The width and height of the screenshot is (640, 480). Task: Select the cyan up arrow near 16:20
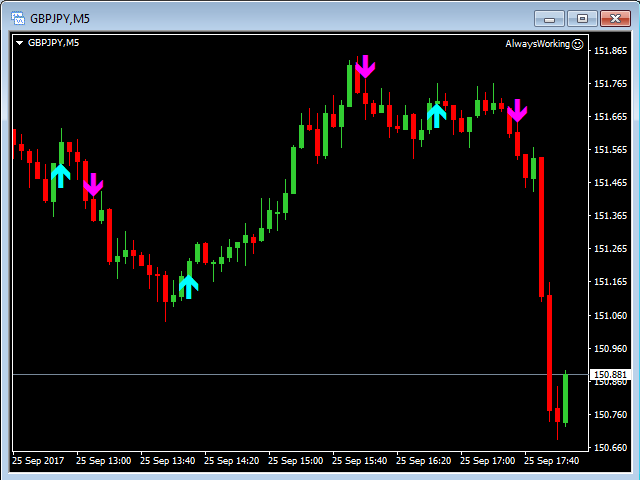[437, 116]
